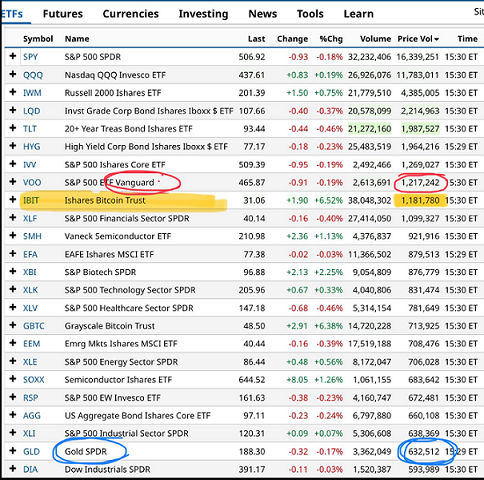The height and width of the screenshot is (480, 484).
Task: Click the plus icon next to SOXX
Action: [x=13, y=379]
